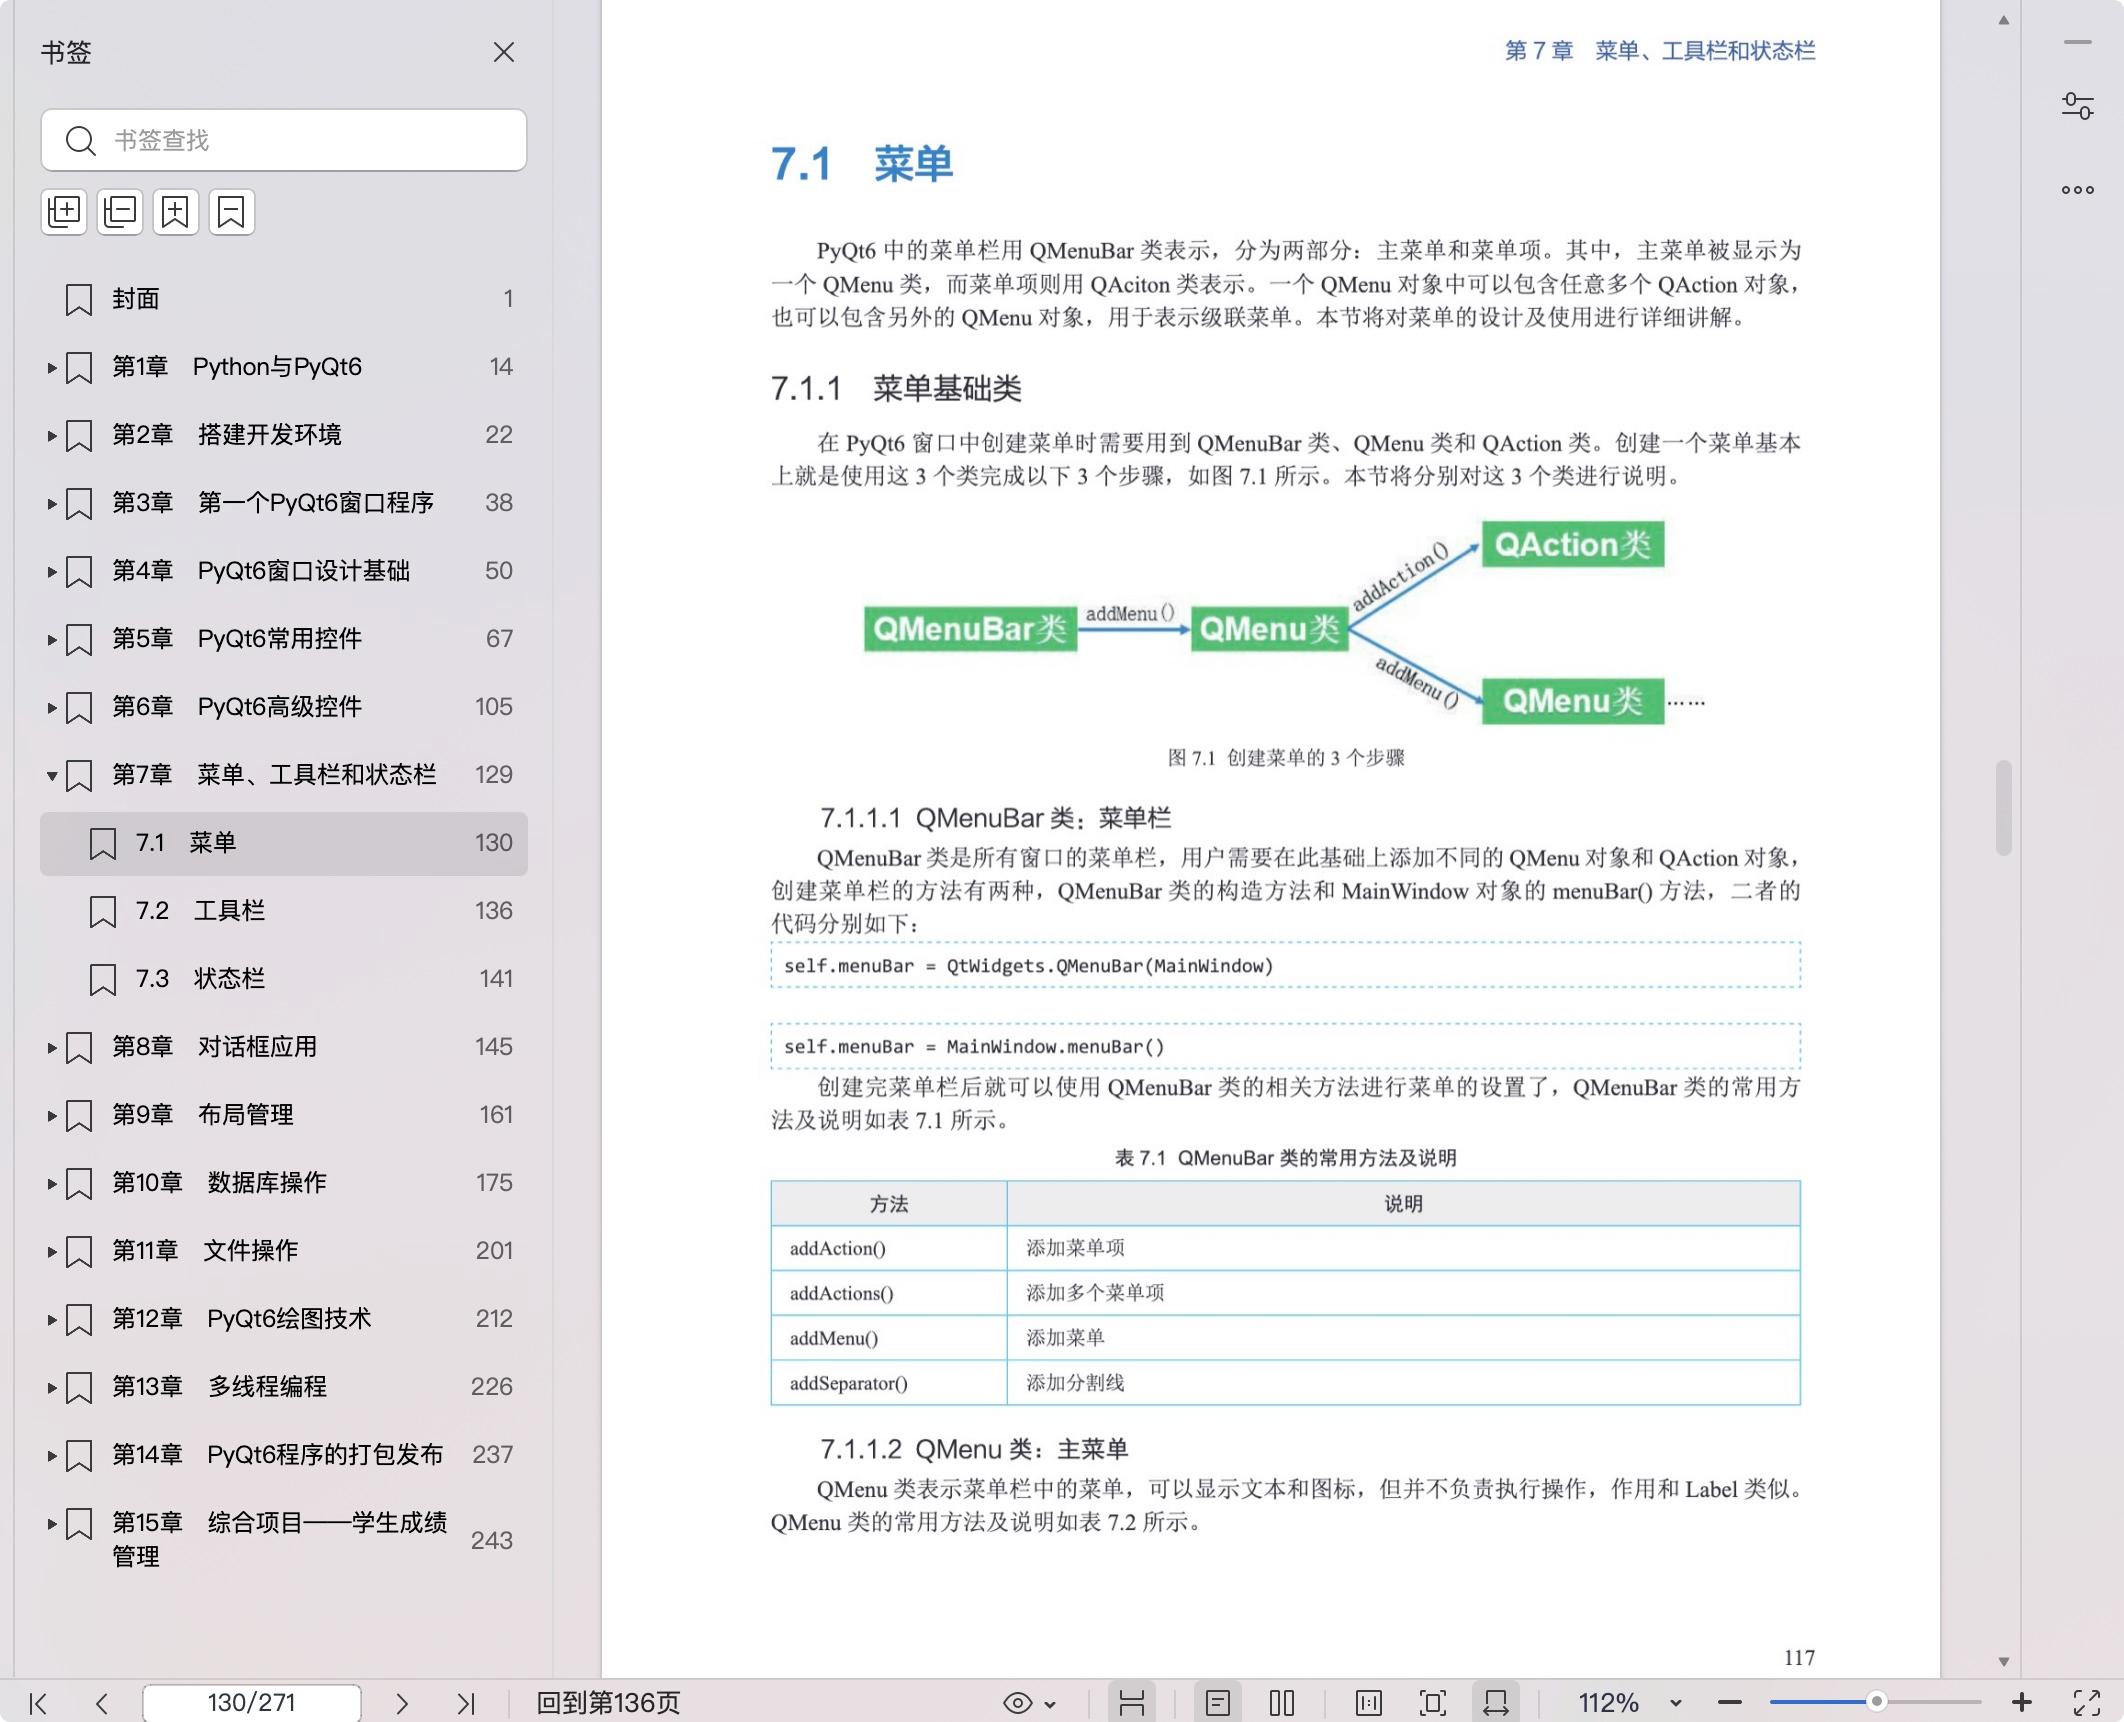Expand 第14章 PyQt6程序的打包发布
Viewport: 2124px width, 1722px height.
click(x=51, y=1456)
